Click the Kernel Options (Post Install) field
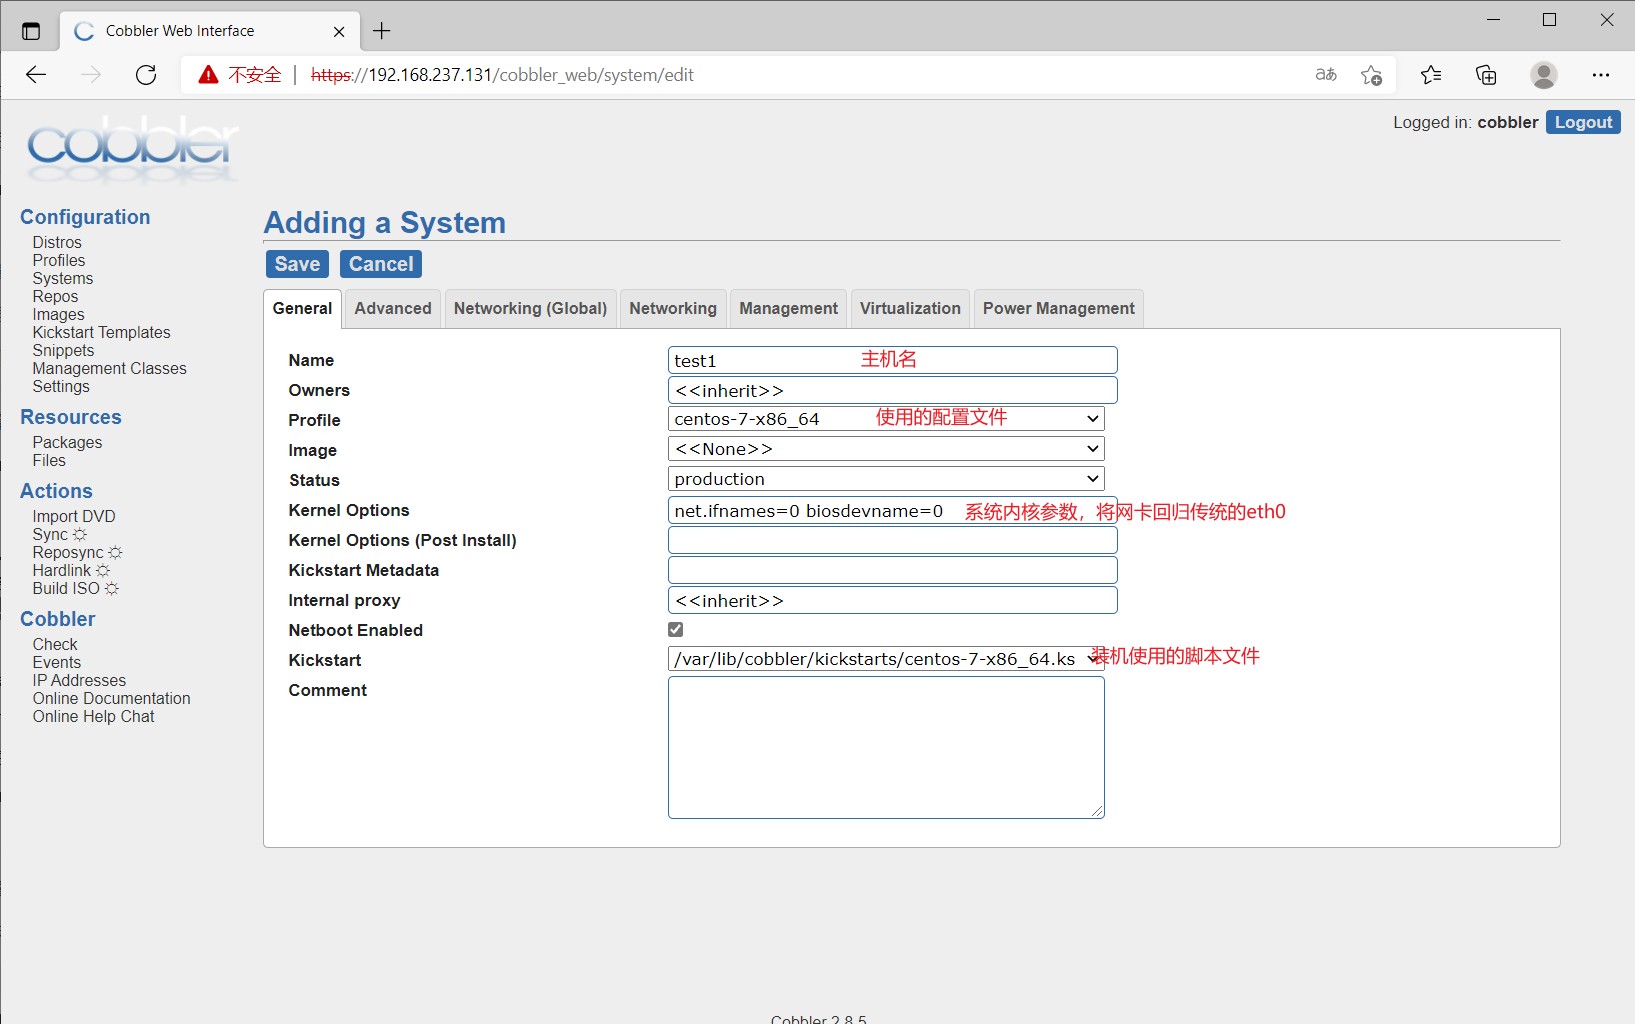The width and height of the screenshot is (1635, 1024). [893, 540]
